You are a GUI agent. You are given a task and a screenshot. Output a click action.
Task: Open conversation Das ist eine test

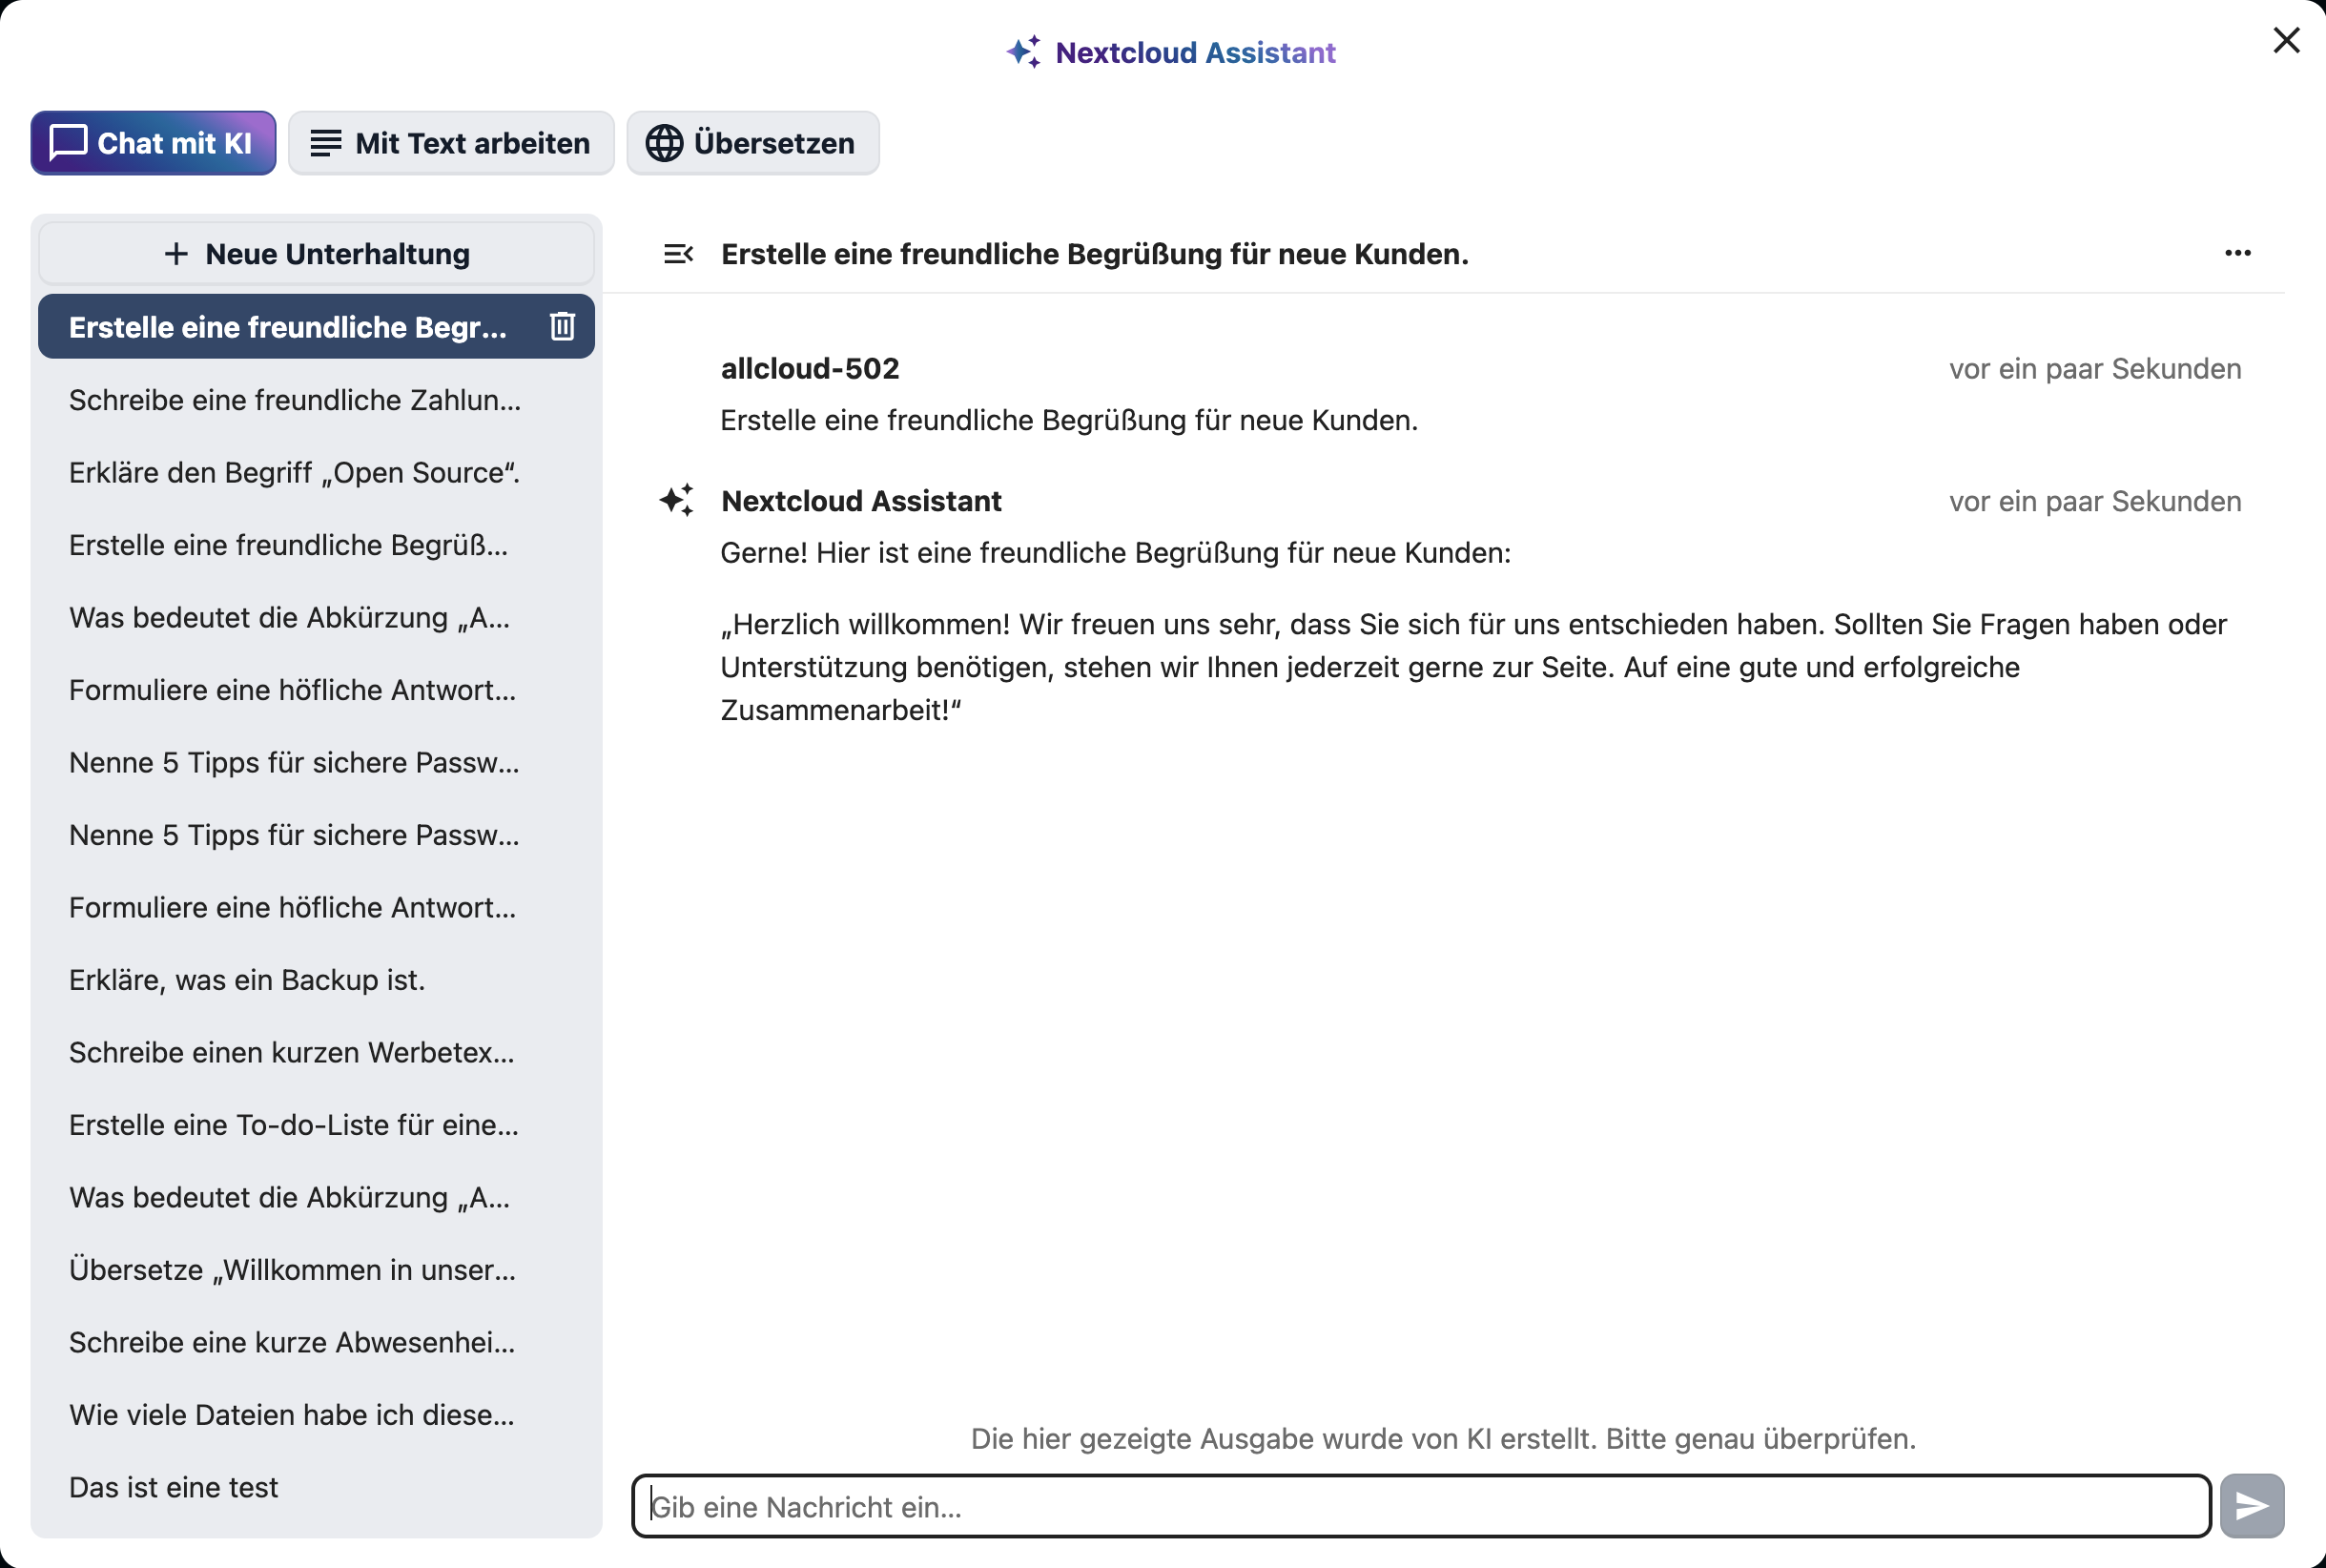point(316,1487)
